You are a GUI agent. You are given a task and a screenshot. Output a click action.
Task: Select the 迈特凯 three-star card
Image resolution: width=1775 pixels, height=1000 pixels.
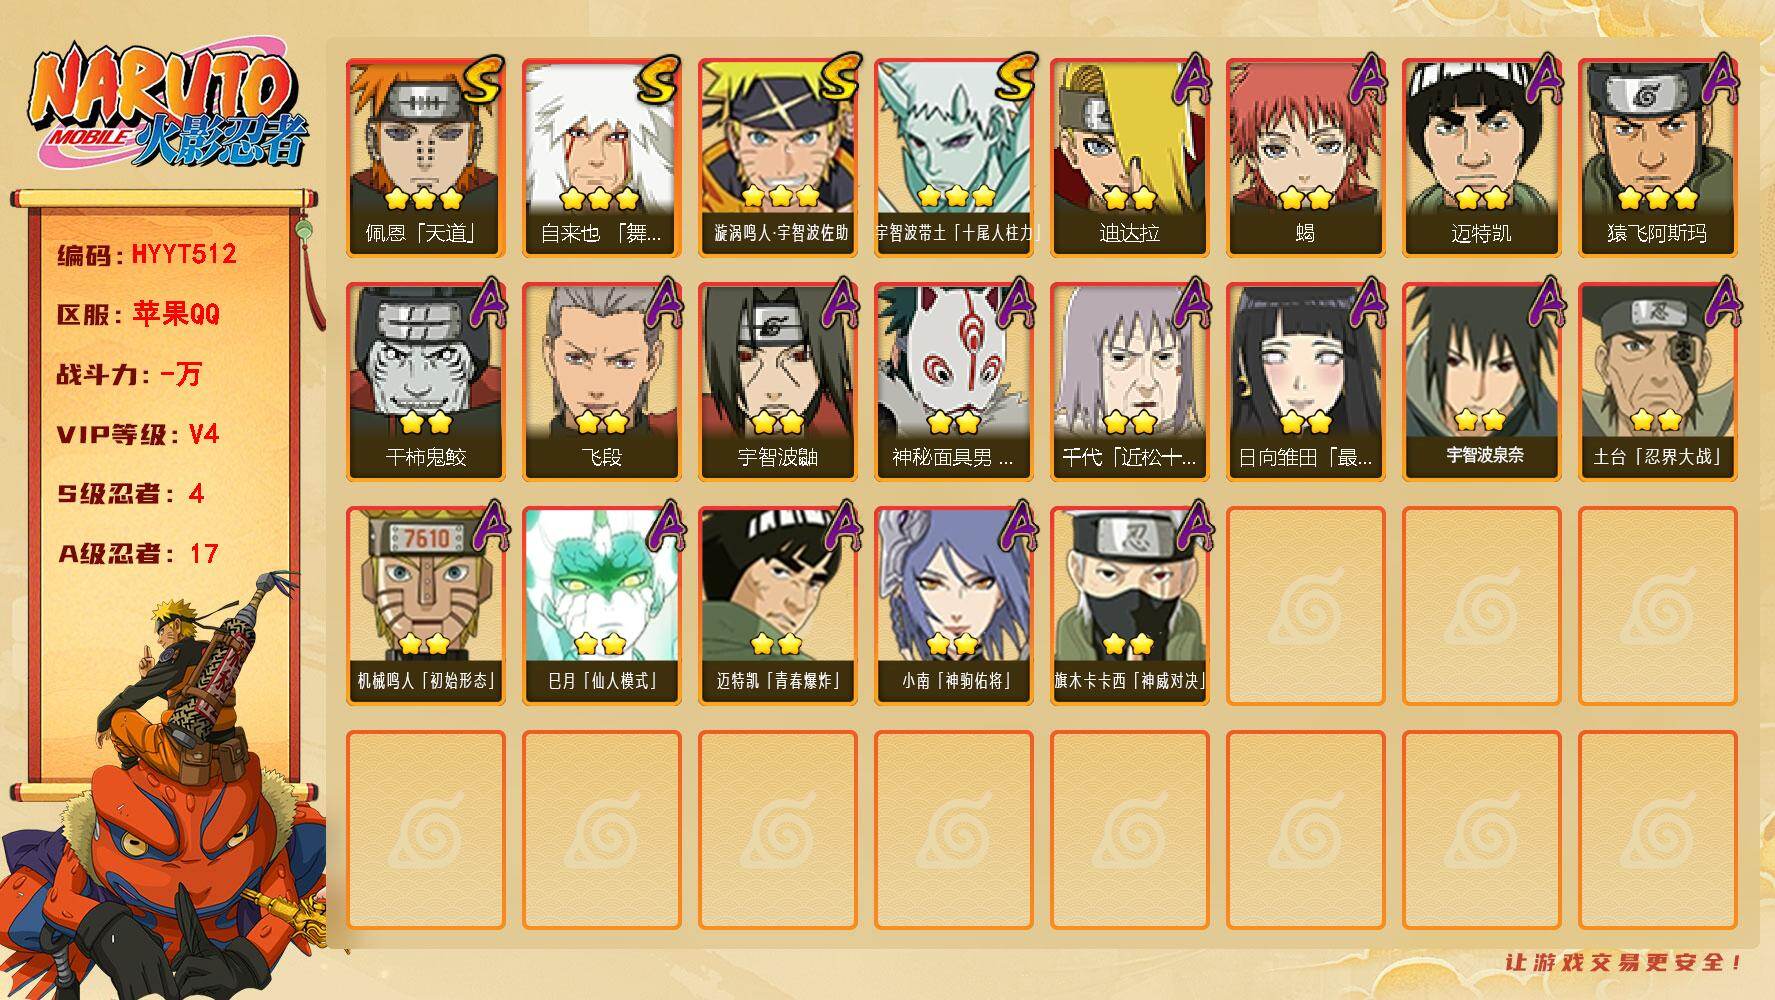point(1481,157)
